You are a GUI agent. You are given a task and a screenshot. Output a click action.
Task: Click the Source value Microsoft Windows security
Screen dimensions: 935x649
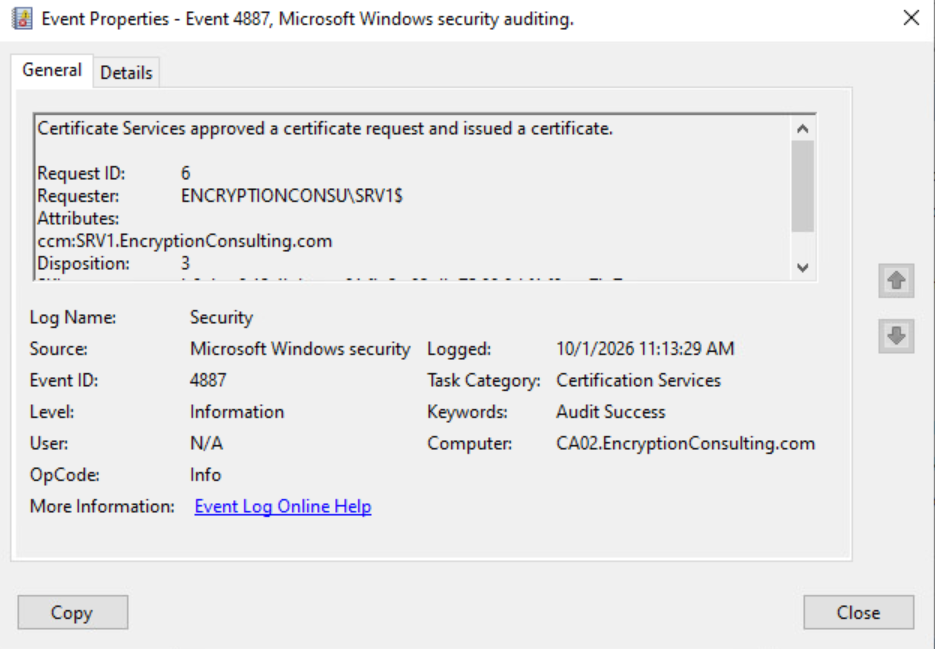click(x=300, y=349)
